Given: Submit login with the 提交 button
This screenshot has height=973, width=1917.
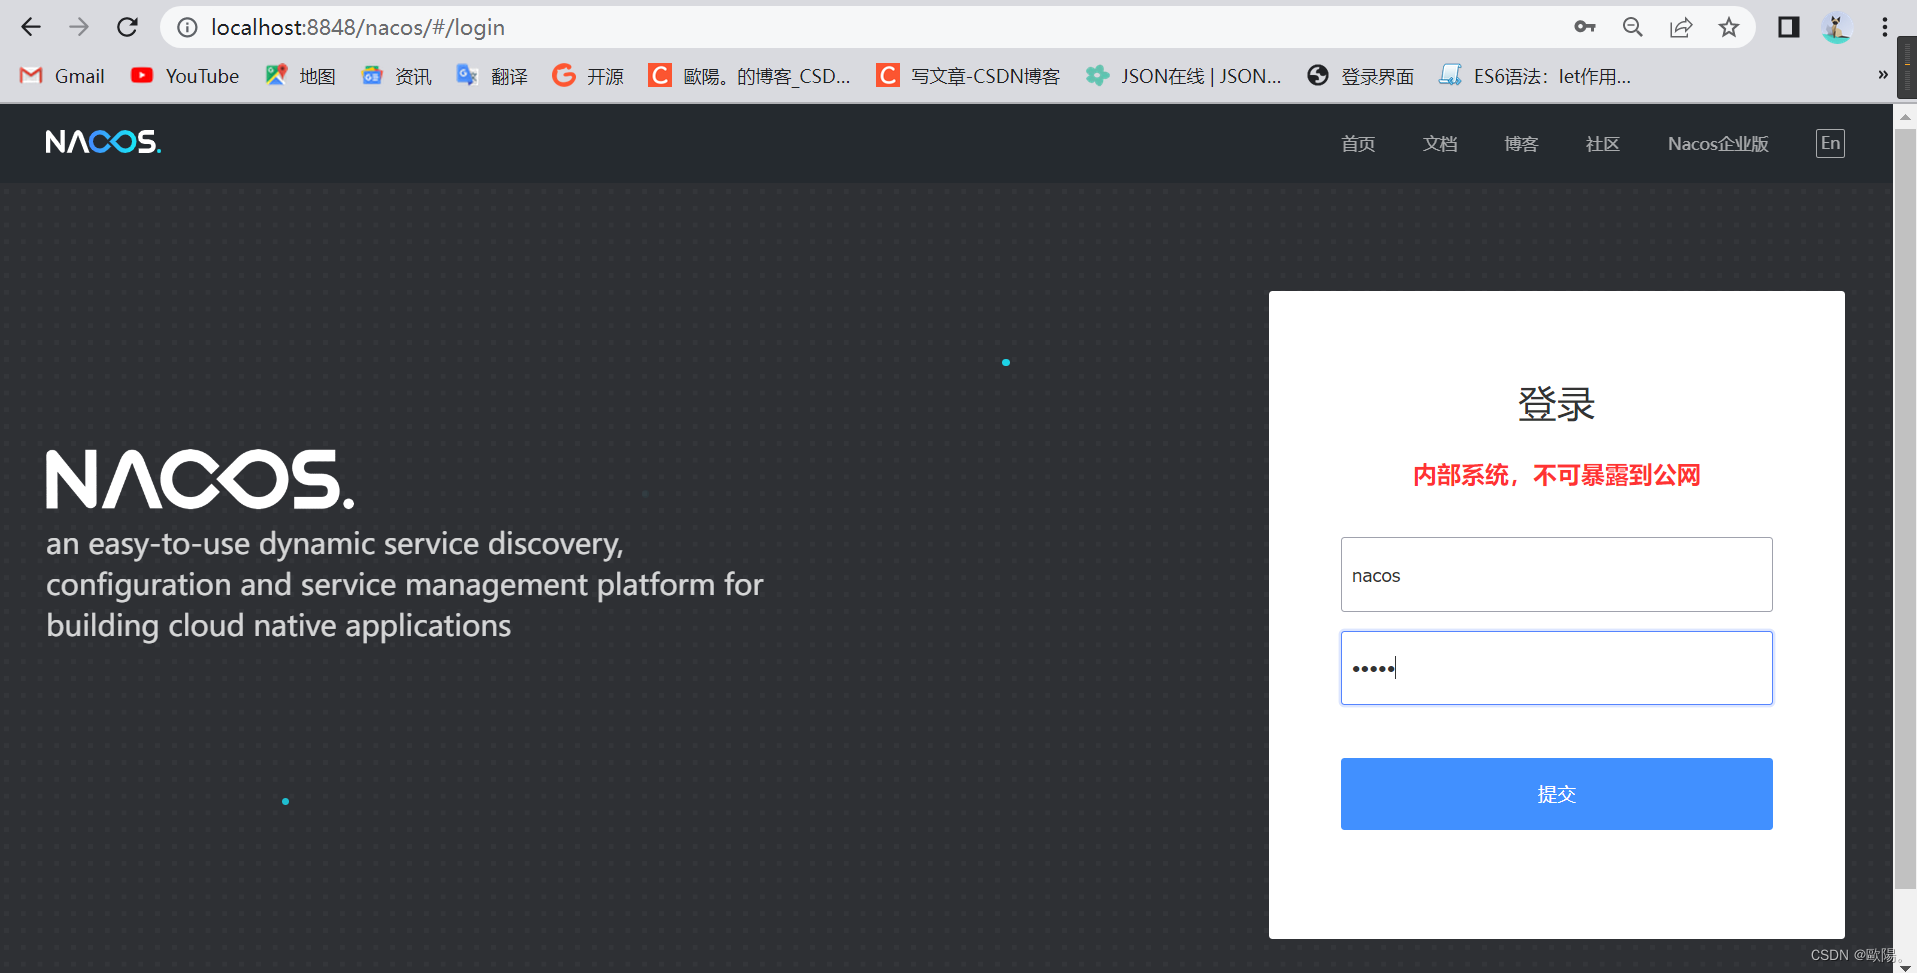Looking at the screenshot, I should (1556, 794).
